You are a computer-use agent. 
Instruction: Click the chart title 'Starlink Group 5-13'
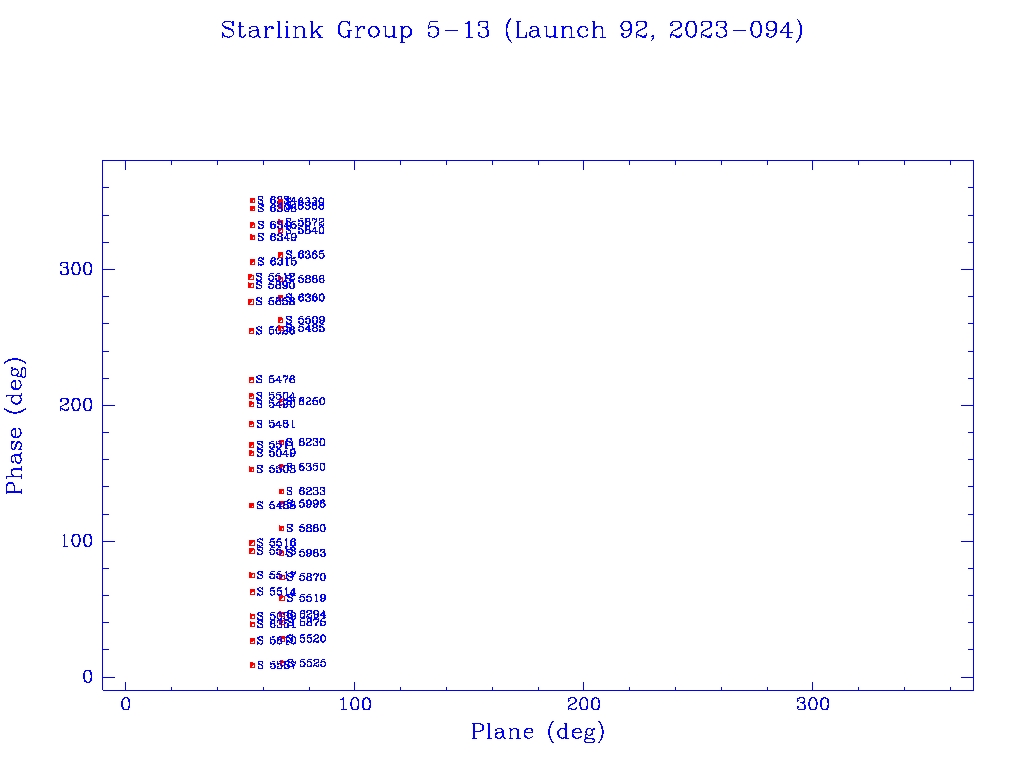pyautogui.click(x=355, y=31)
